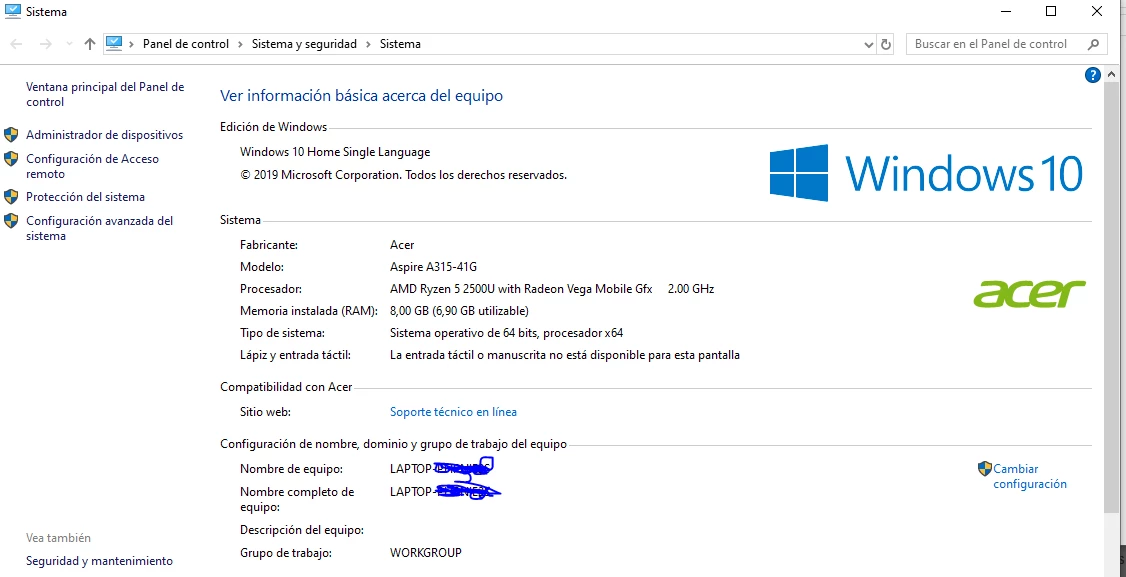The height and width of the screenshot is (577, 1126).
Task: Minimize the Sistema window
Action: [x=1006, y=11]
